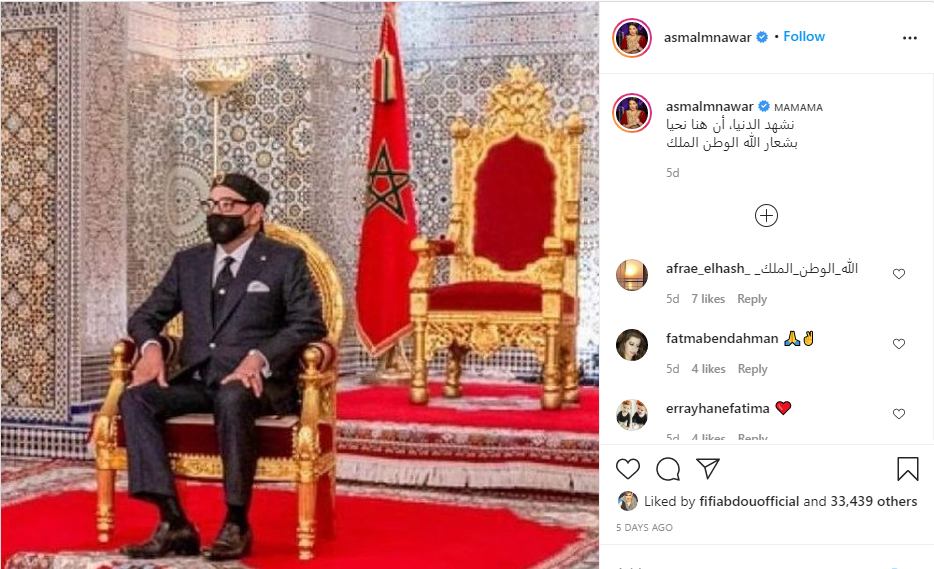934x569 pixels.
Task: Reply to fatmabendahman's comment
Action: 752,369
